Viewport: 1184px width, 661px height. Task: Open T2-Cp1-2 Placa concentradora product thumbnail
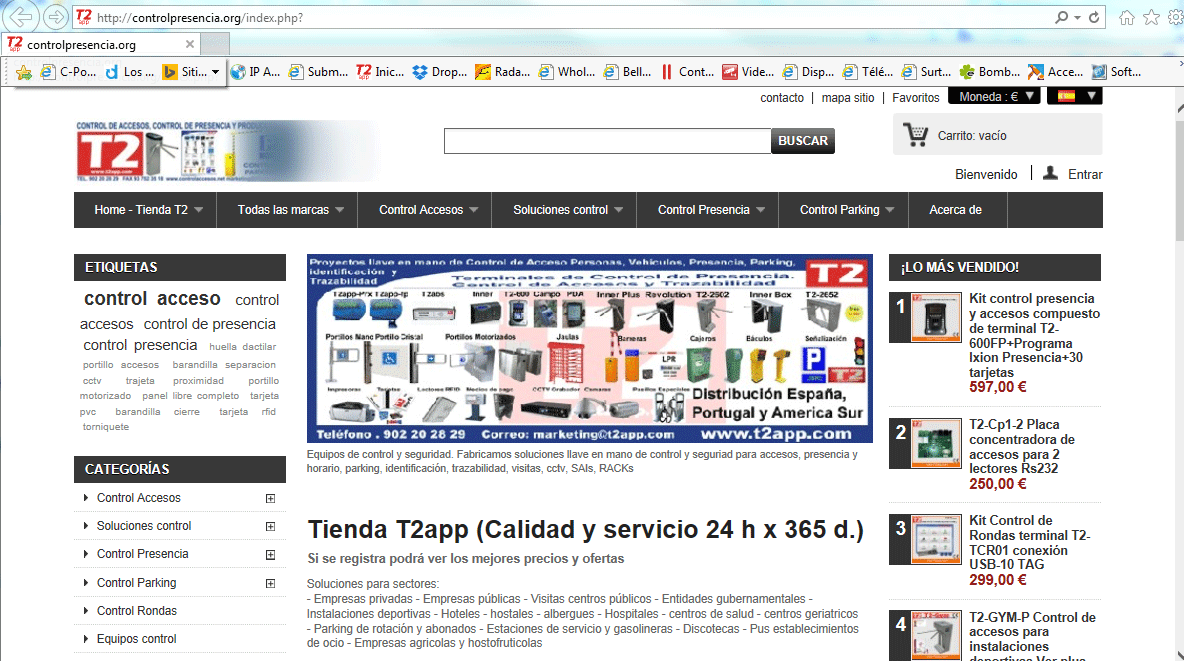[936, 443]
